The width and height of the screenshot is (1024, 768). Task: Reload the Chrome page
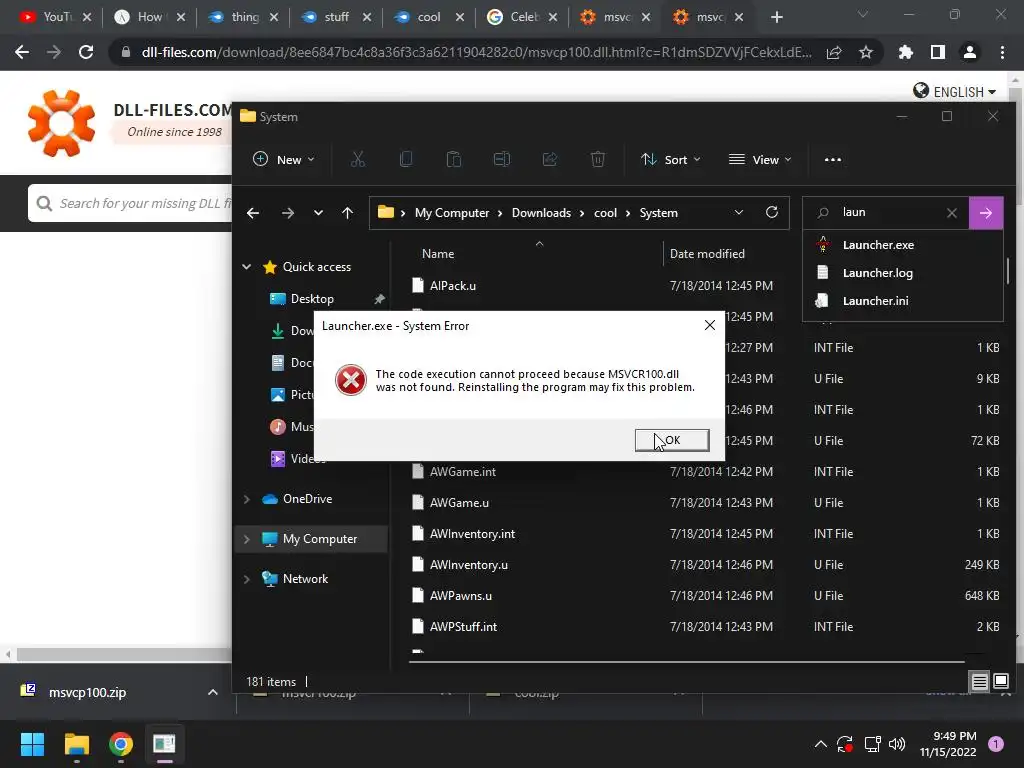(86, 52)
